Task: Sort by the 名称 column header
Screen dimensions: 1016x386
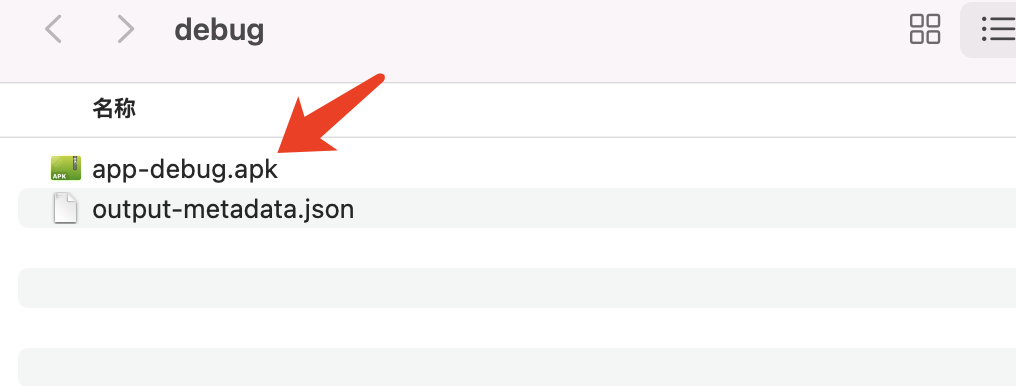Action: (x=113, y=109)
